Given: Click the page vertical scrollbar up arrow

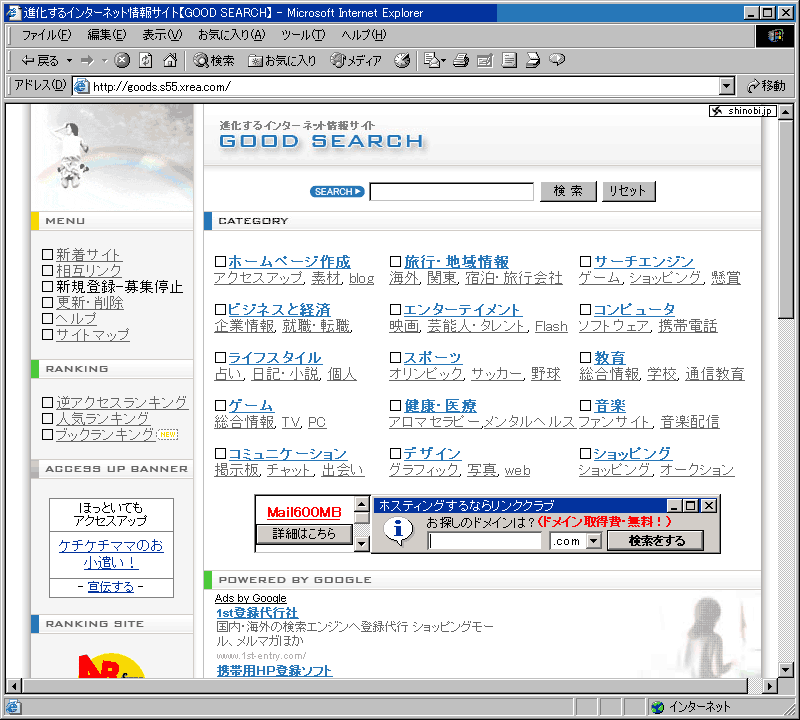Looking at the screenshot, I should pos(786,111).
